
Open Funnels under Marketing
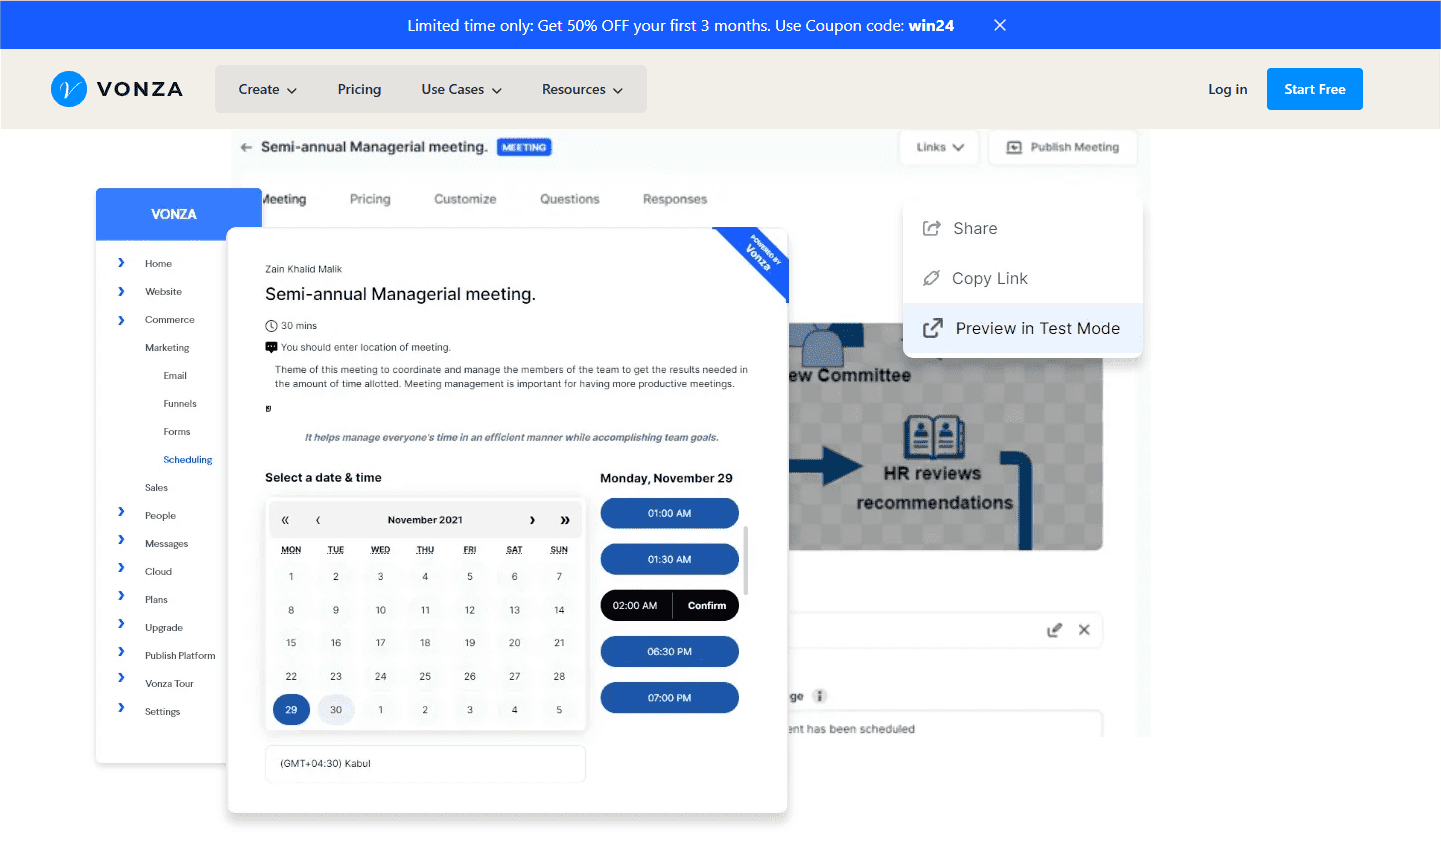pos(180,404)
